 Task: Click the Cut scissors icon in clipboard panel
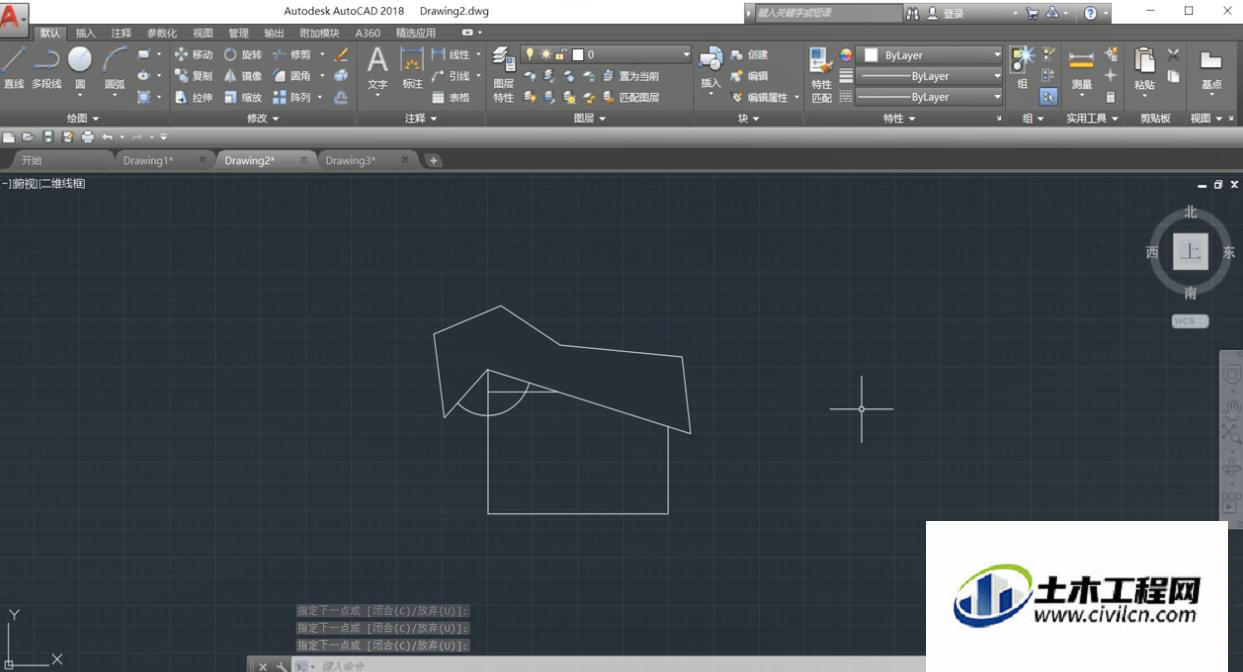point(1173,54)
